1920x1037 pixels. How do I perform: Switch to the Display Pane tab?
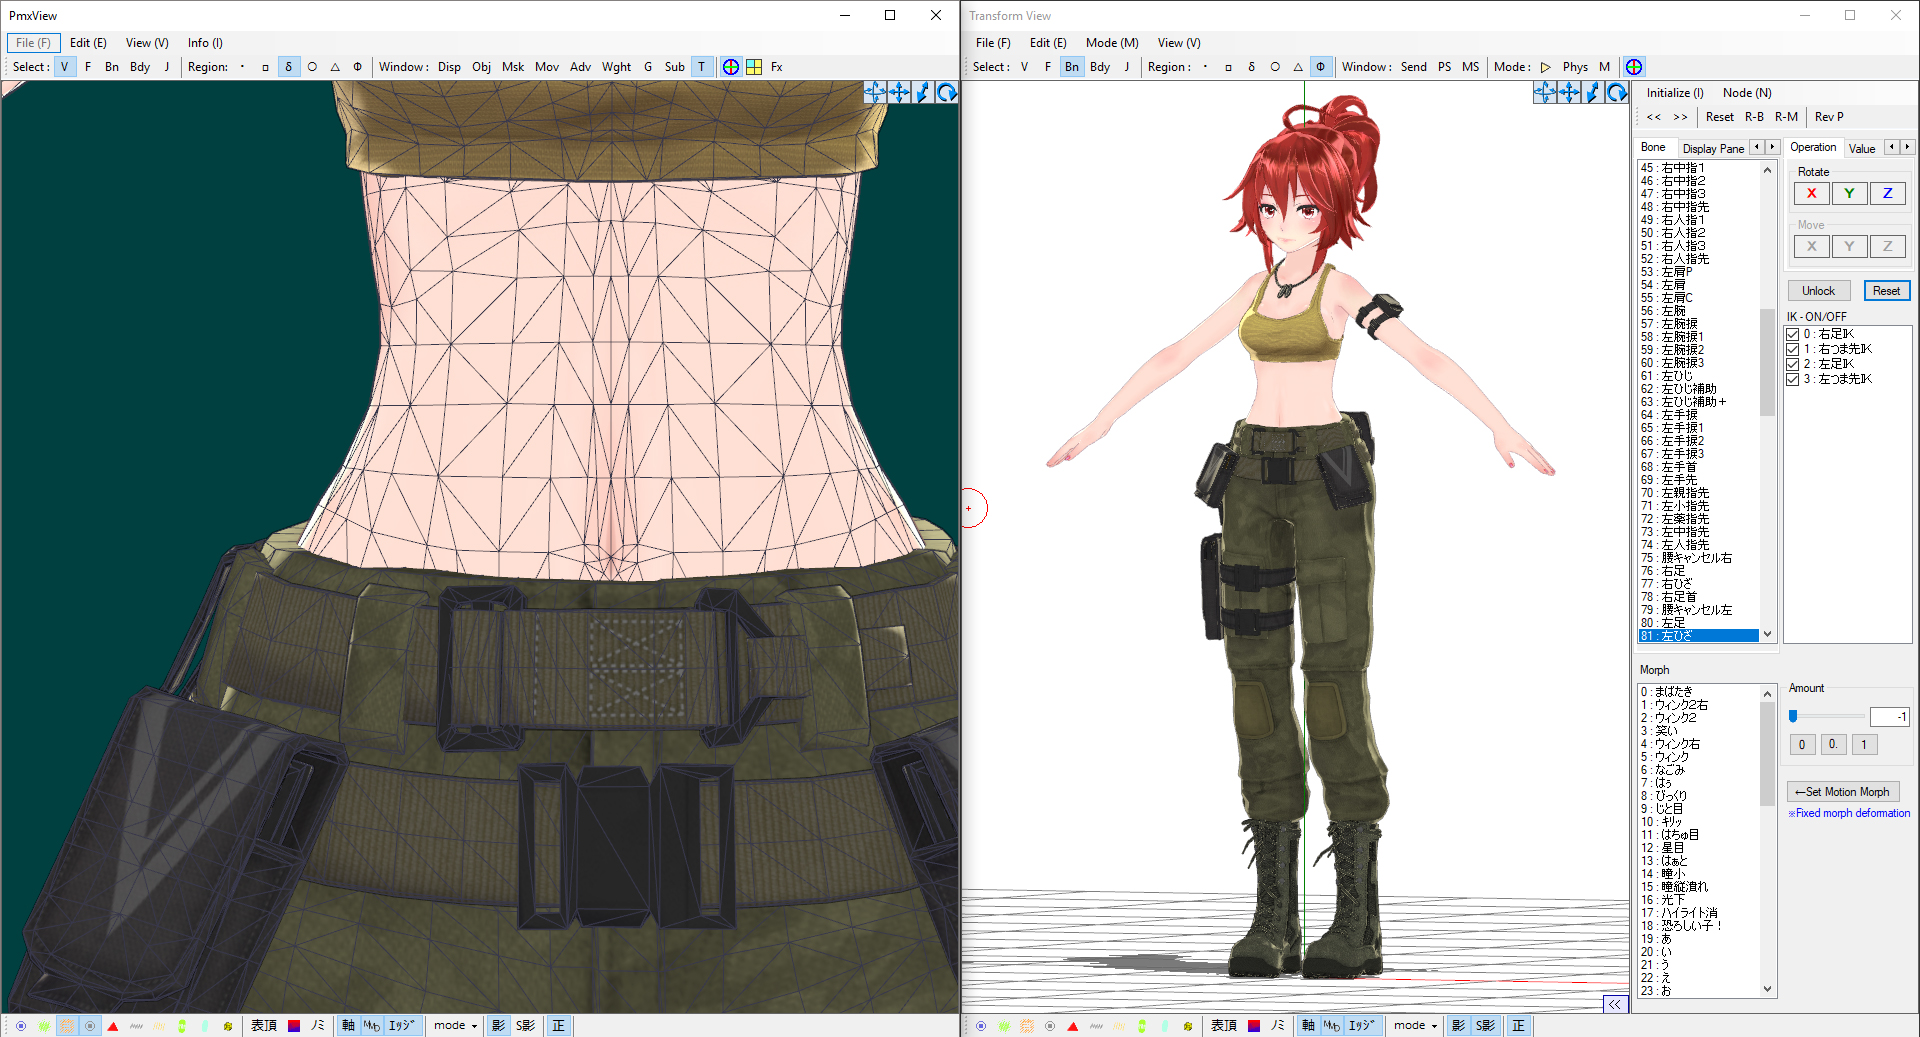[x=1713, y=148]
